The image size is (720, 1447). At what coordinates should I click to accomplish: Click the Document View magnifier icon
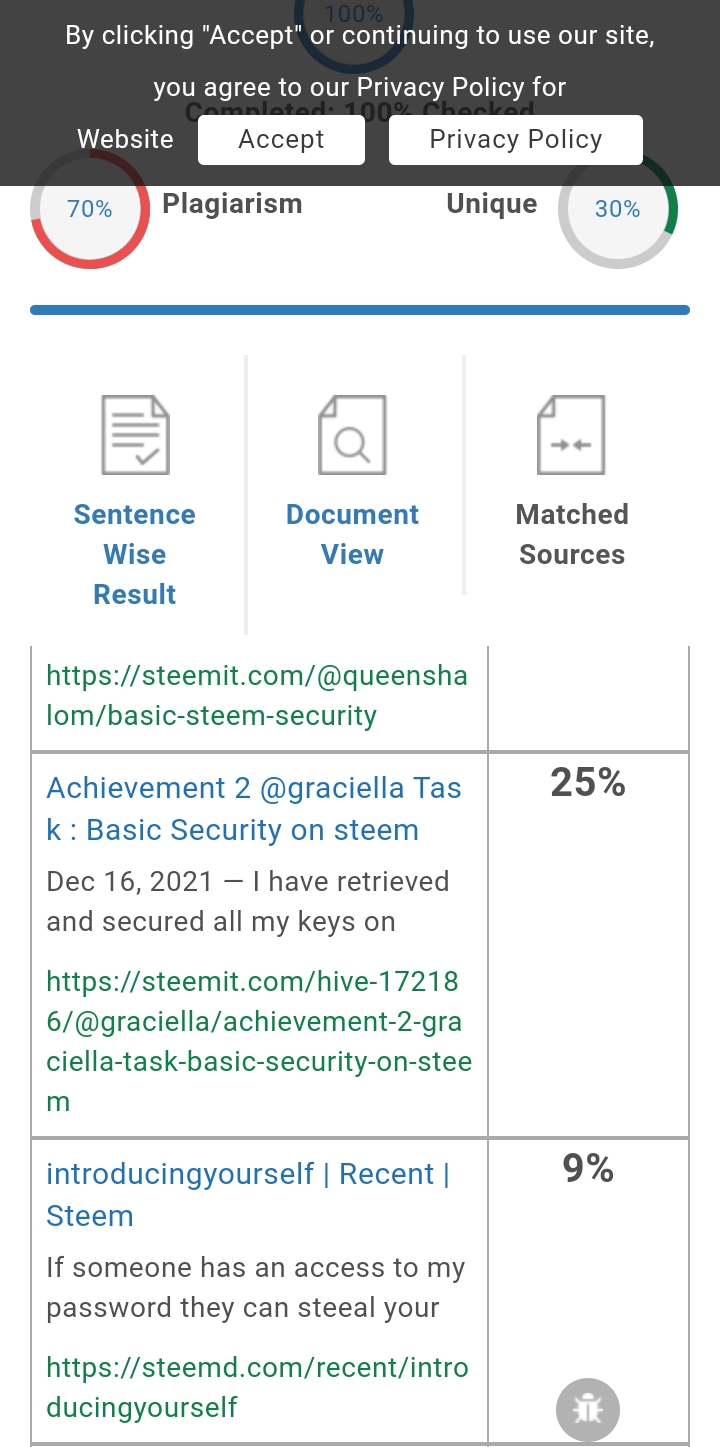(x=352, y=435)
